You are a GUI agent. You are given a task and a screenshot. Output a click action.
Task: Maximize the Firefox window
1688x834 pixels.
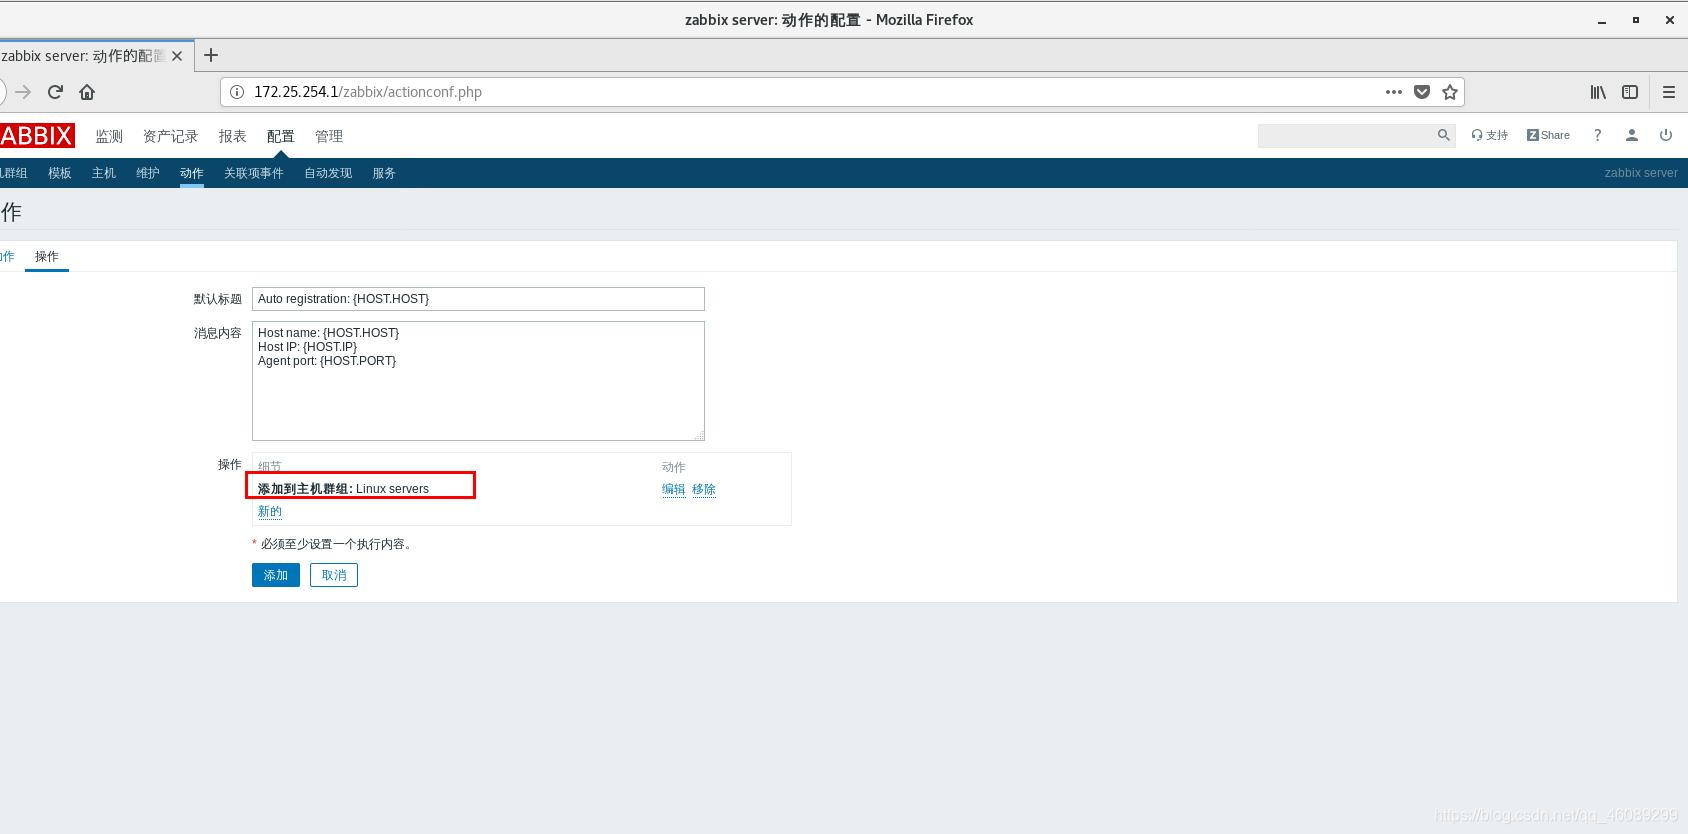point(1636,20)
